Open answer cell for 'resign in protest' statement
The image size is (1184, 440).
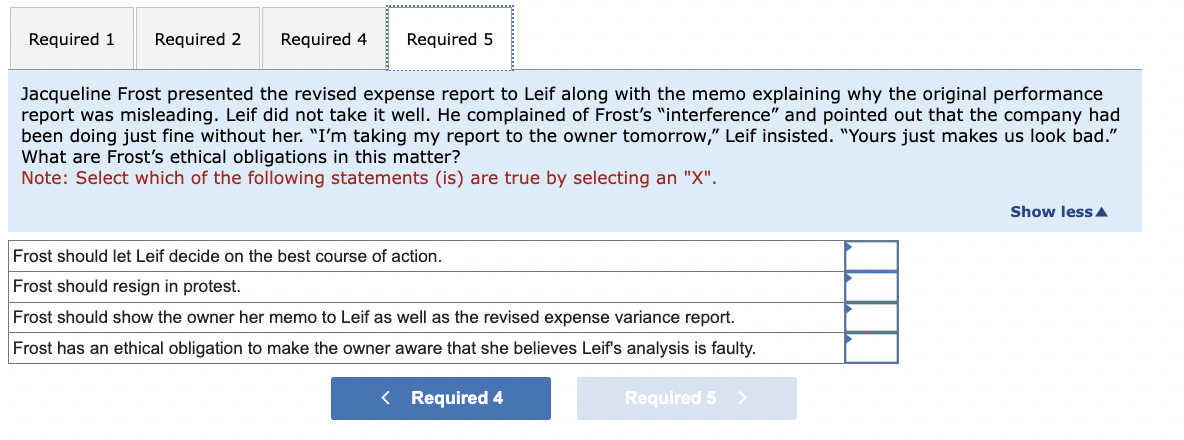(x=871, y=287)
